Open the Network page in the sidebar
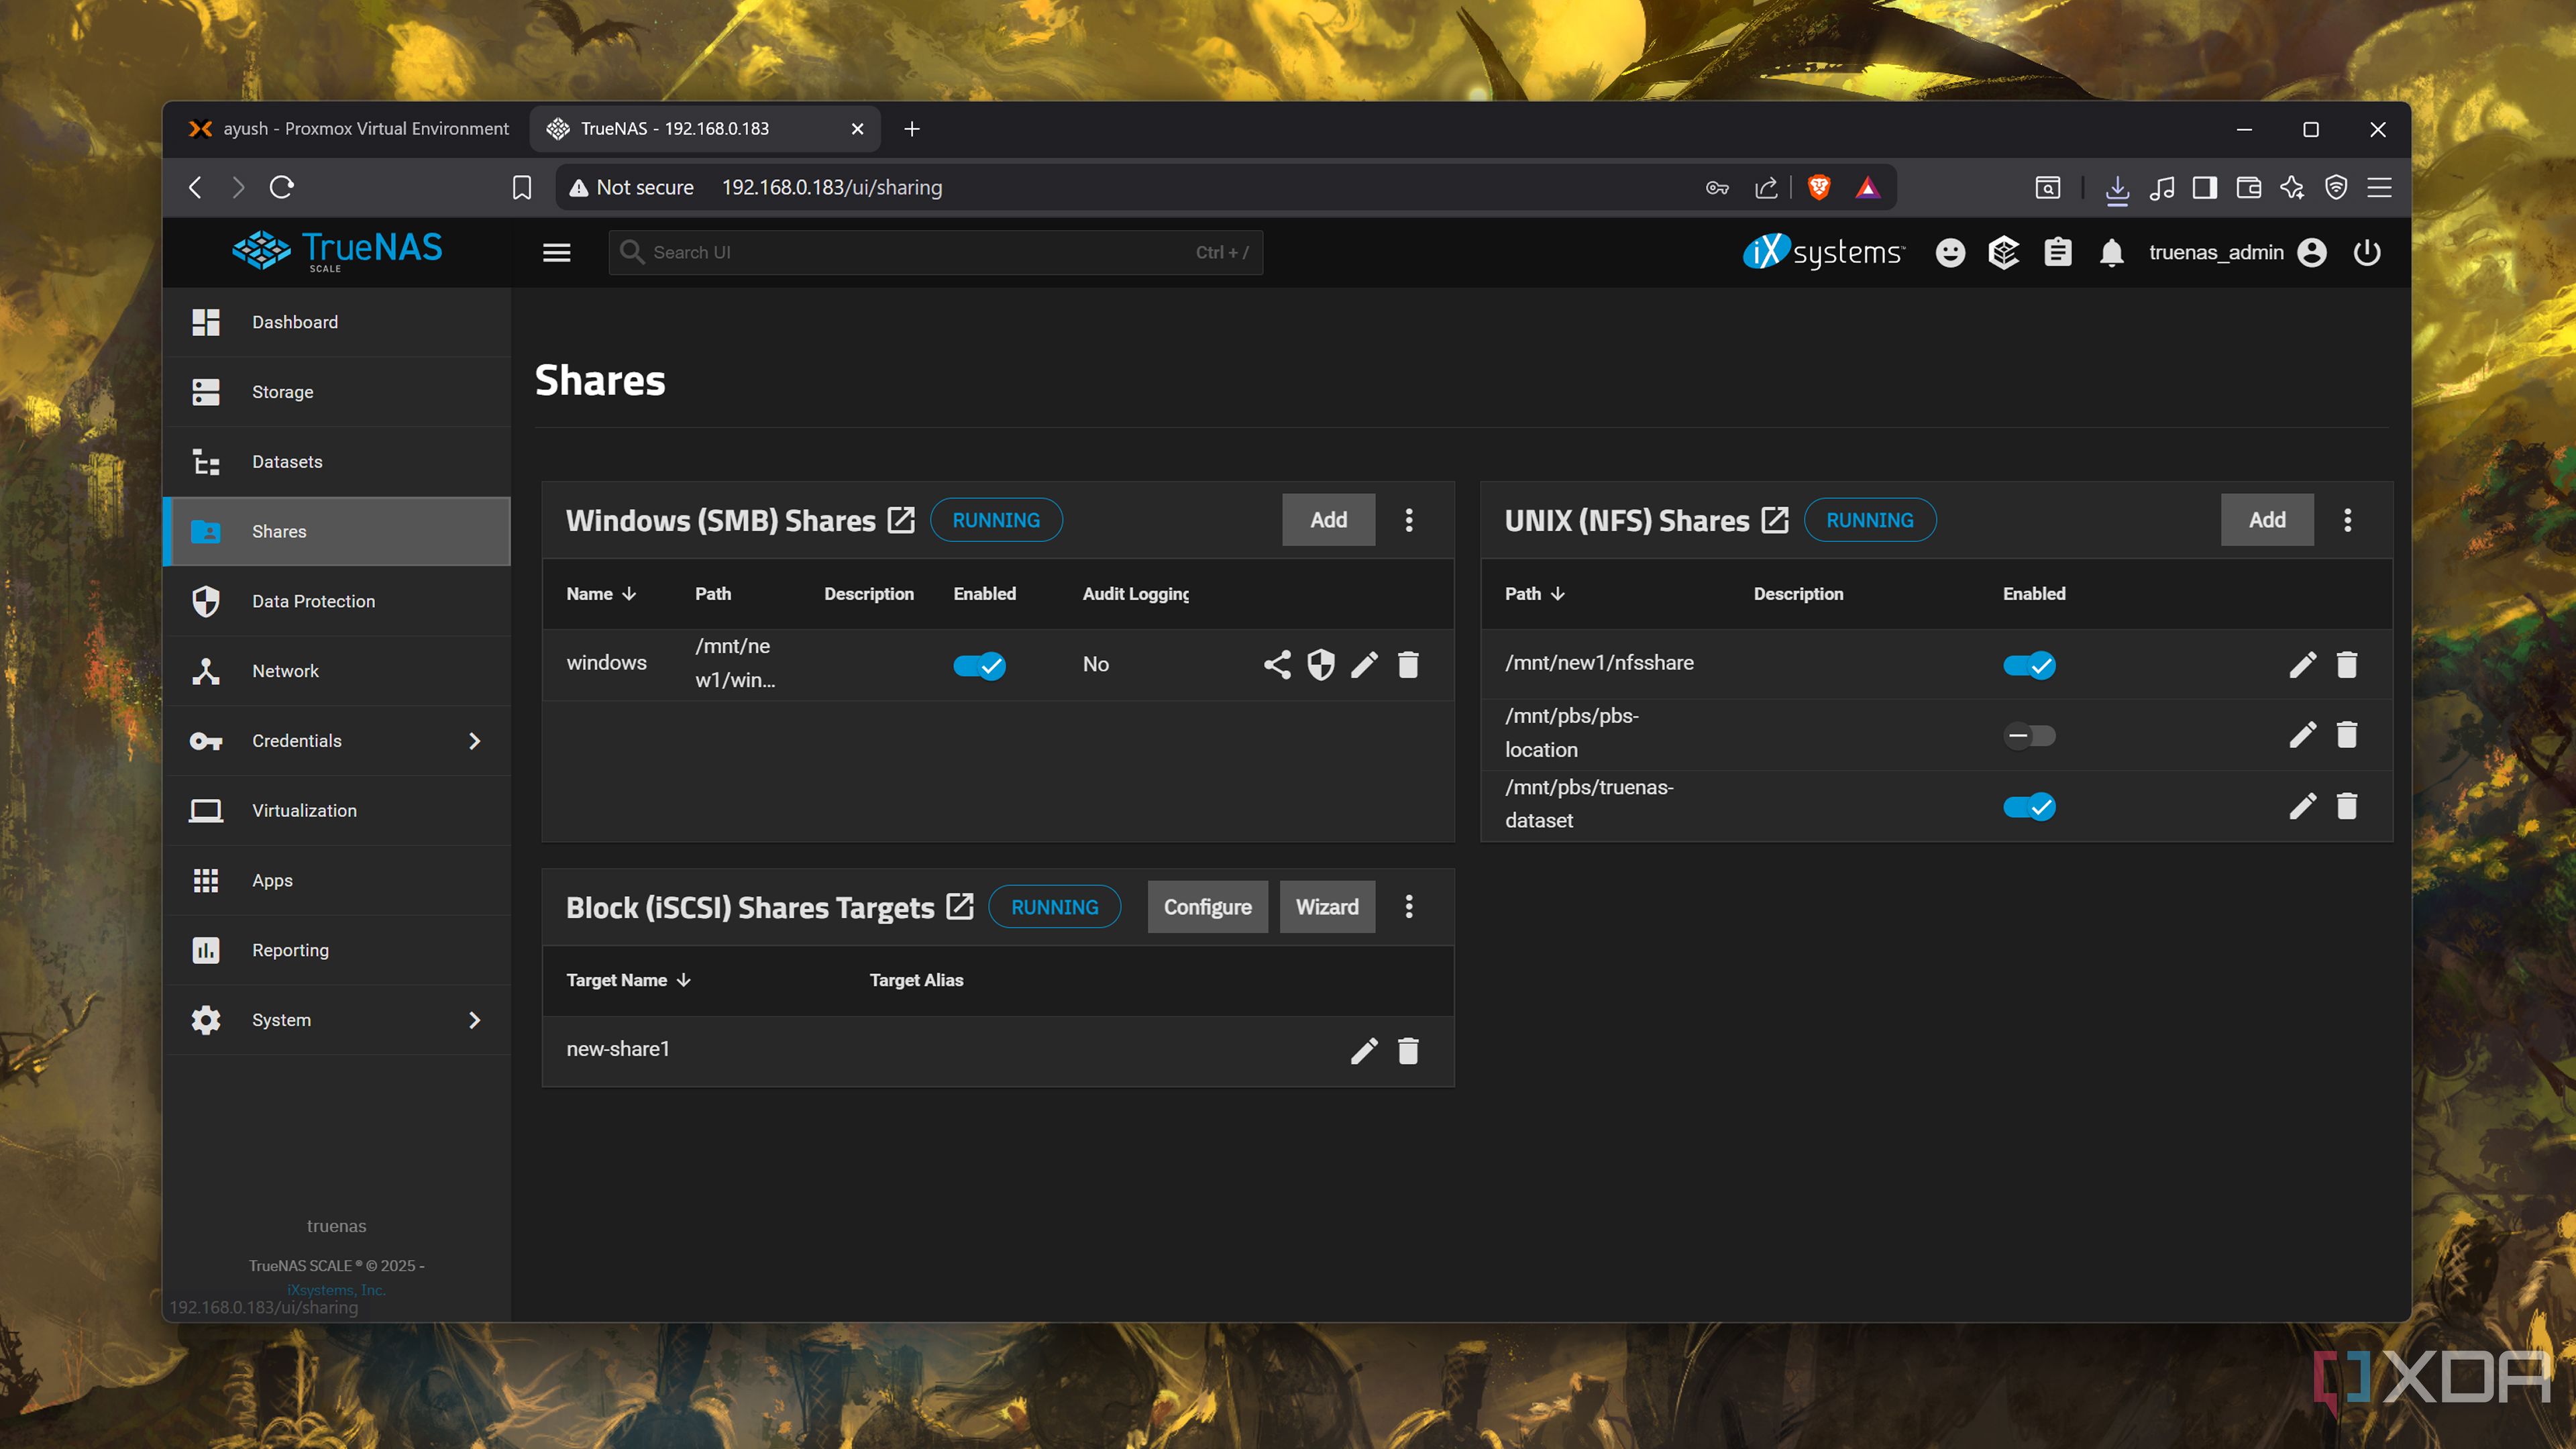The width and height of the screenshot is (2576, 1449). (x=337, y=671)
